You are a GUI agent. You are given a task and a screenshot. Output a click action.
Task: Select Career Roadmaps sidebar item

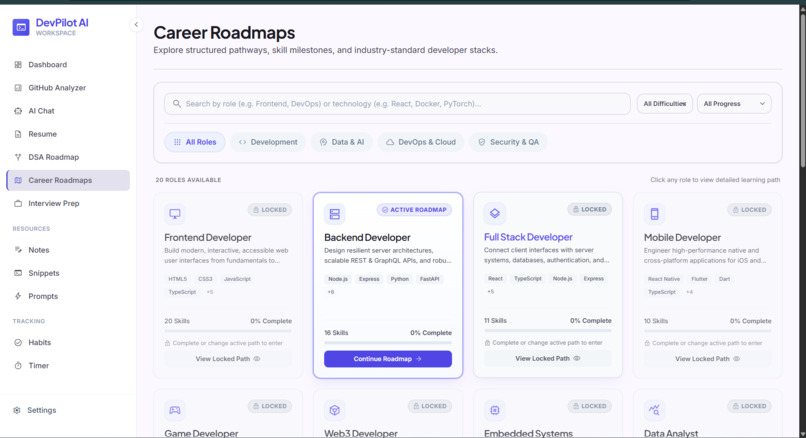(68, 180)
